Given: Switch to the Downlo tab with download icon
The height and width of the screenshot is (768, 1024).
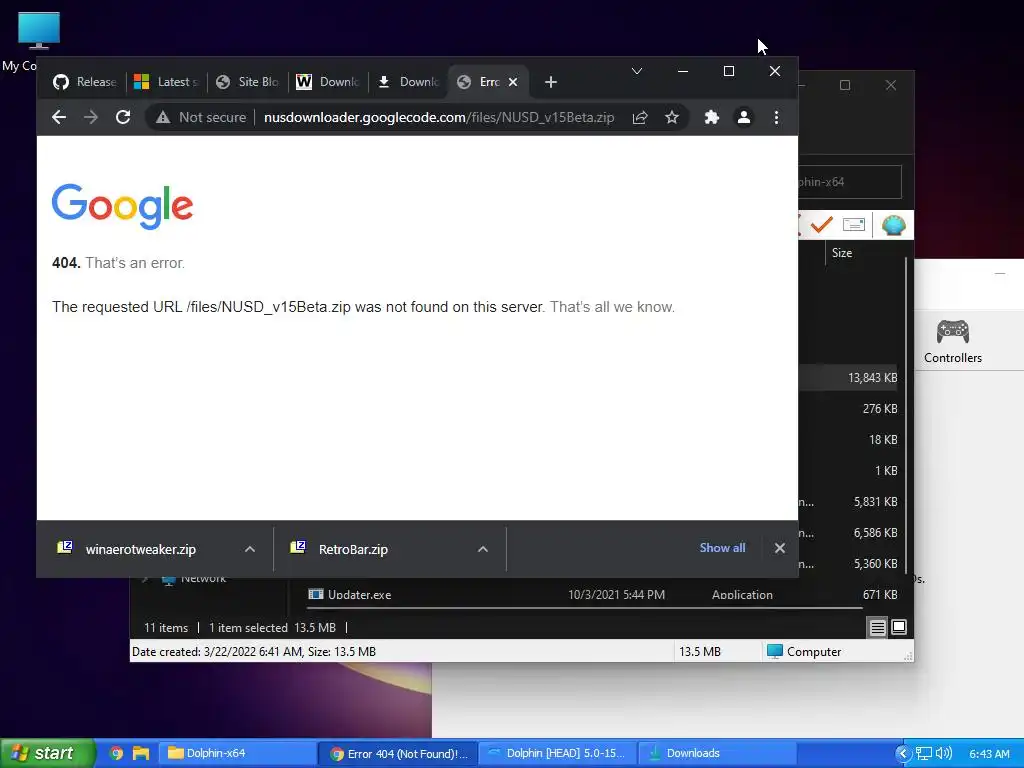Looking at the screenshot, I should (x=409, y=82).
